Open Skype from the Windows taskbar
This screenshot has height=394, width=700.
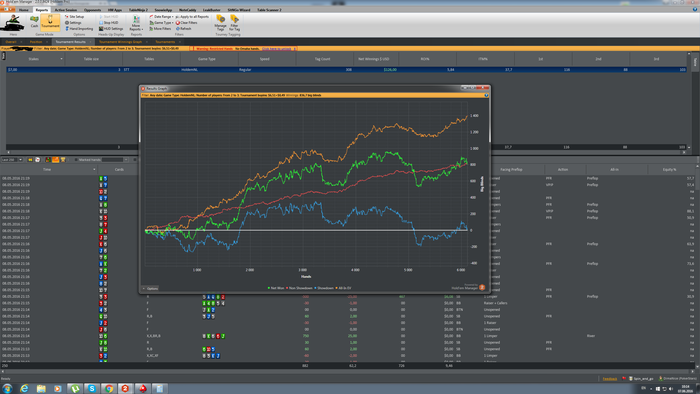[92, 389]
